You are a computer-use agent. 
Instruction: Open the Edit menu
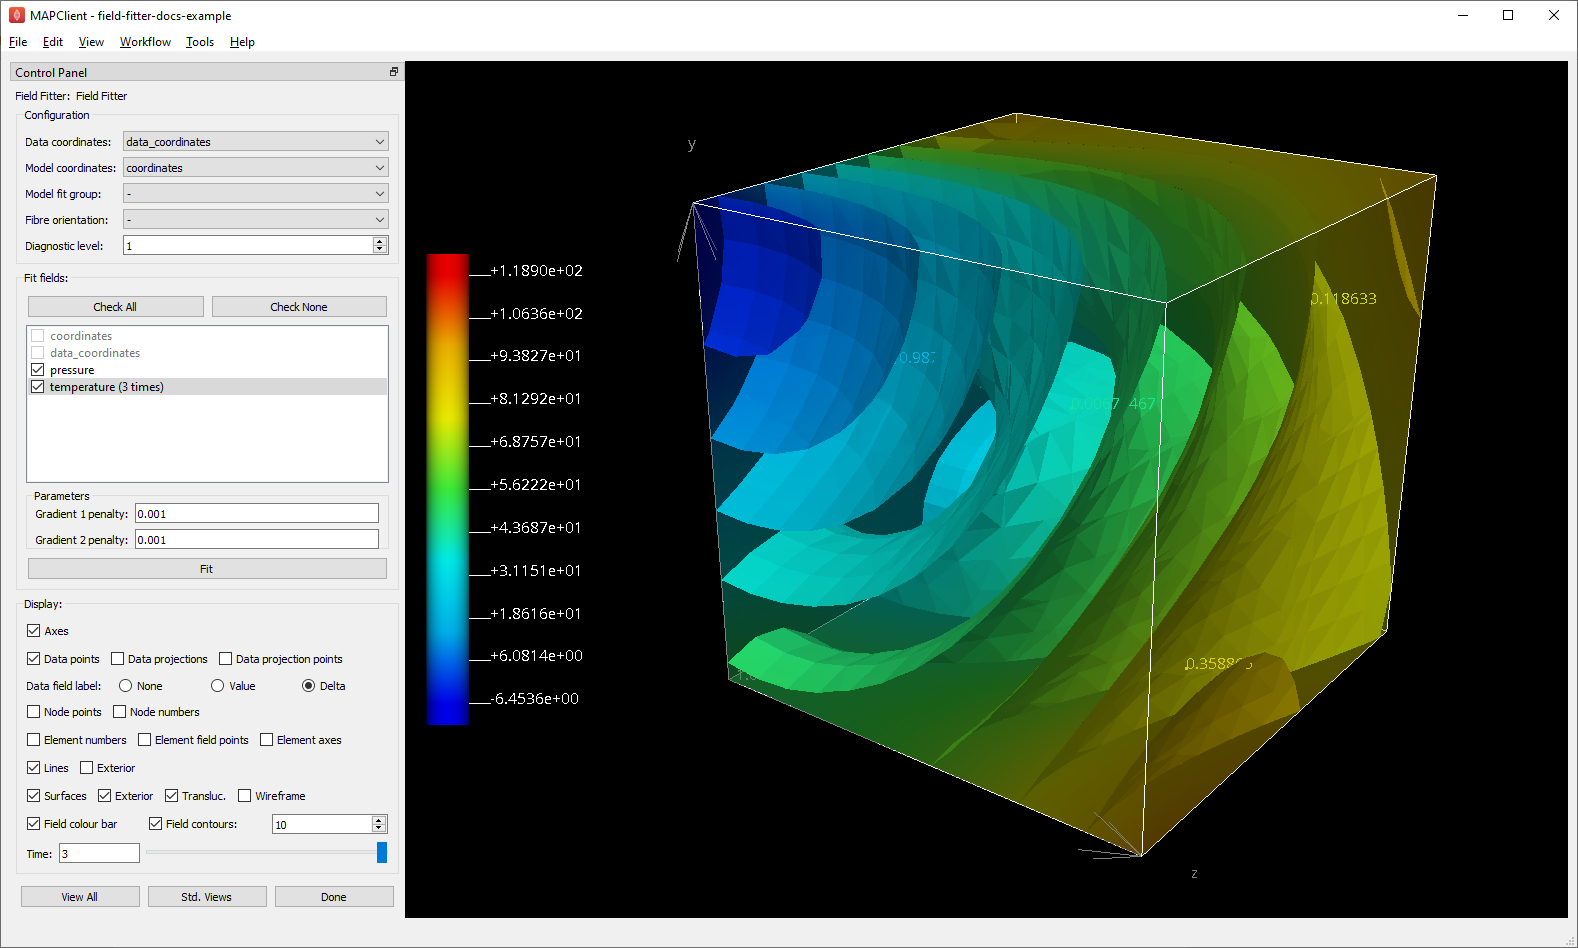53,42
